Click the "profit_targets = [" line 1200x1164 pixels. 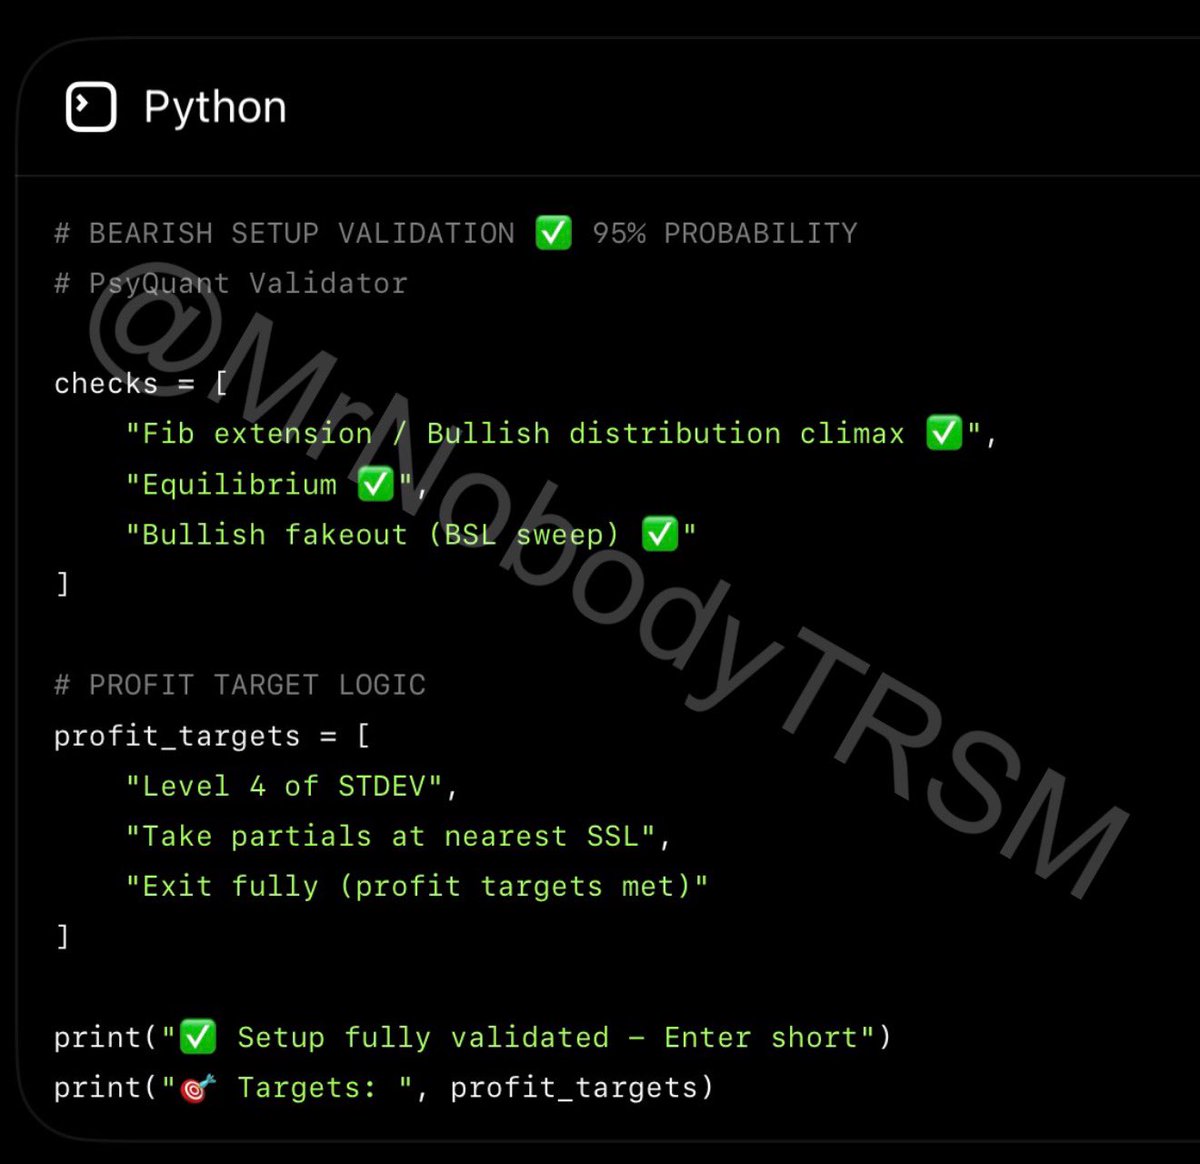click(x=212, y=736)
